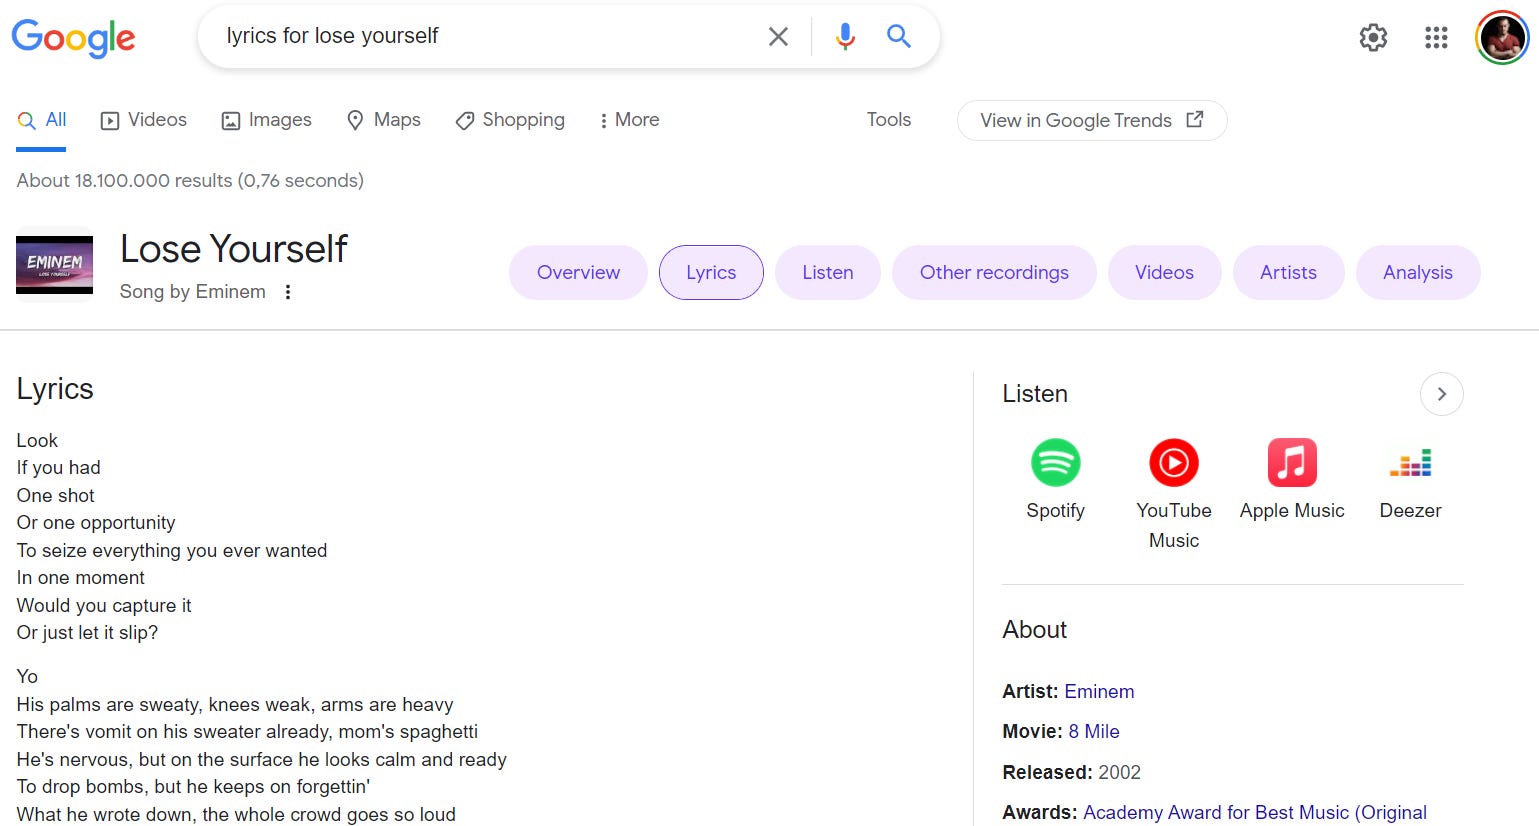Select the Listen chip
The image size is (1539, 826).
(x=828, y=272)
